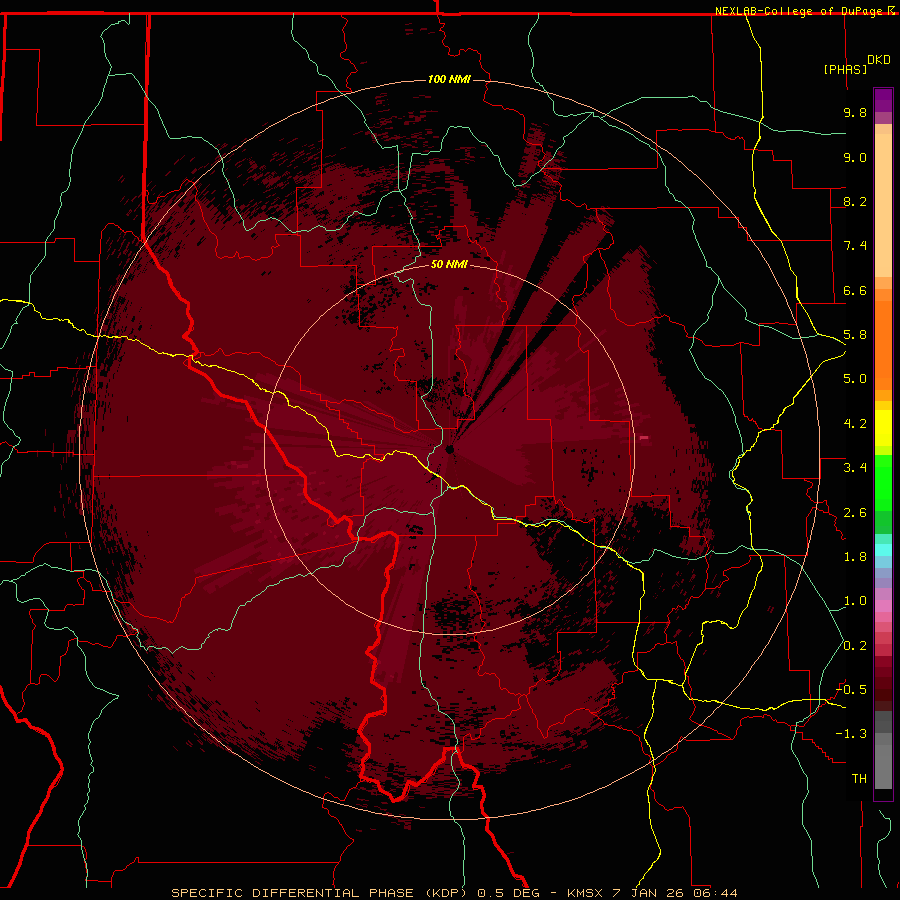This screenshot has height=900, width=900.
Task: Click the 9.8 value on the color scale
Action: tap(855, 112)
